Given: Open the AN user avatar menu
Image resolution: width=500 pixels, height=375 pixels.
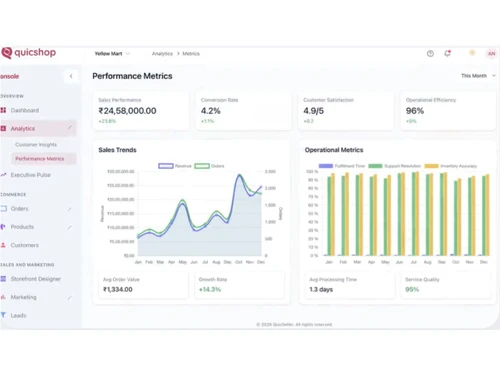Looking at the screenshot, I should pyautogui.click(x=492, y=53).
